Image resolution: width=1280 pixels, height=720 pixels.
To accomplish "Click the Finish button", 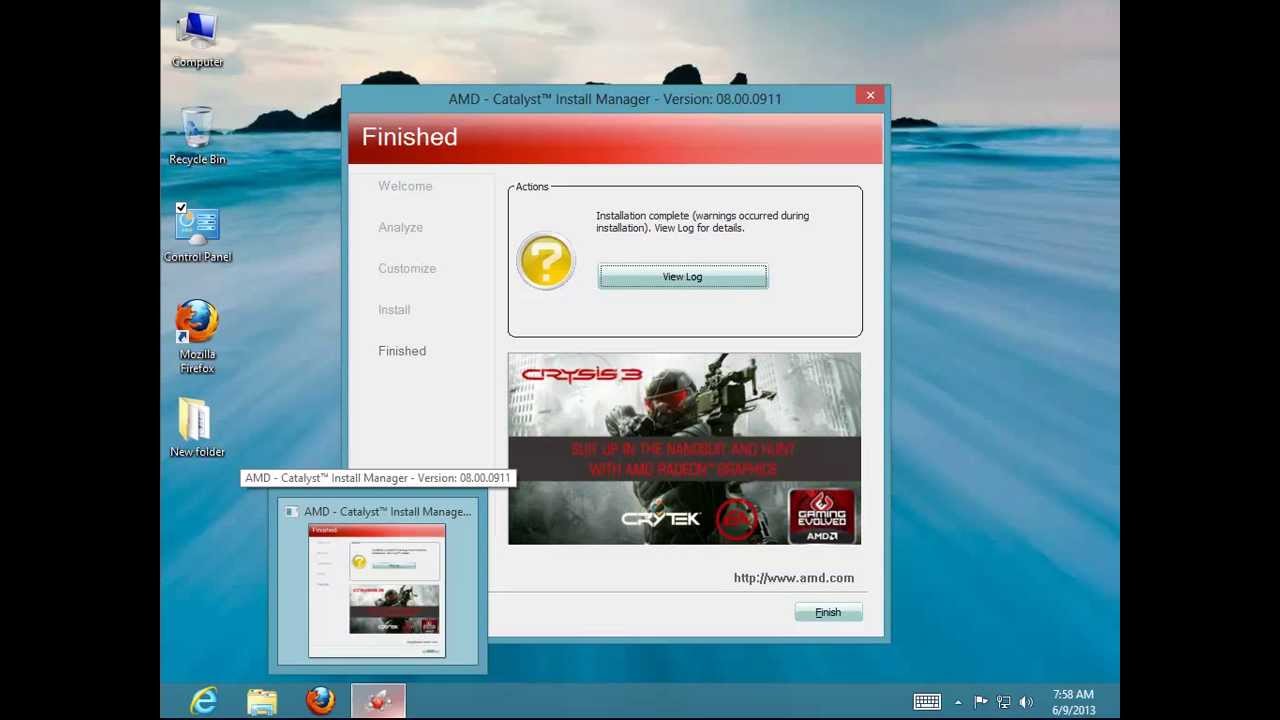I will point(828,612).
